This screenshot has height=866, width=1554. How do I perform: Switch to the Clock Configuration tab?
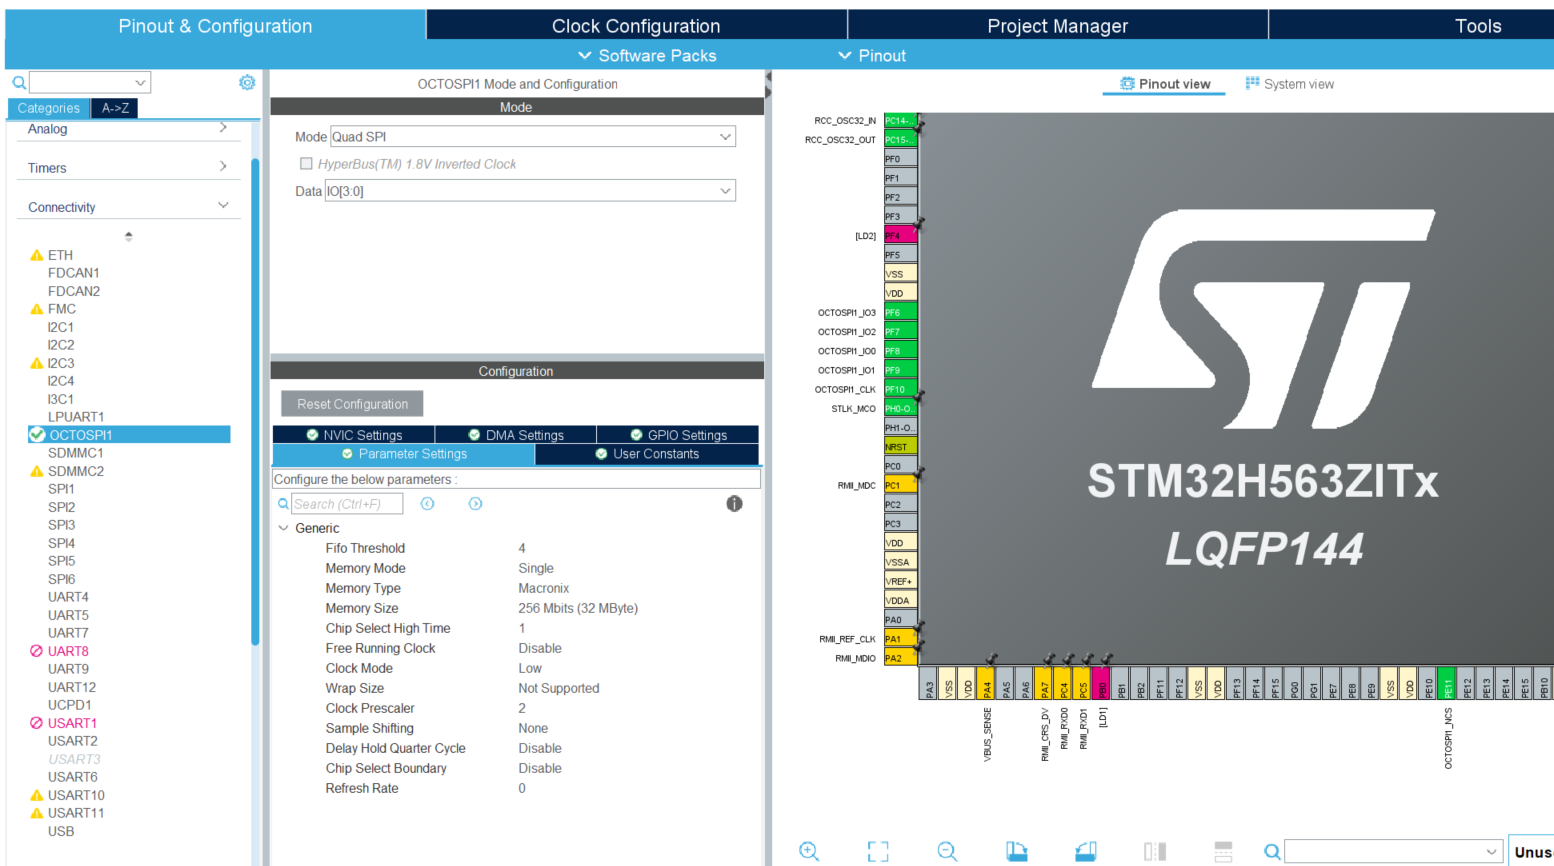click(x=636, y=25)
